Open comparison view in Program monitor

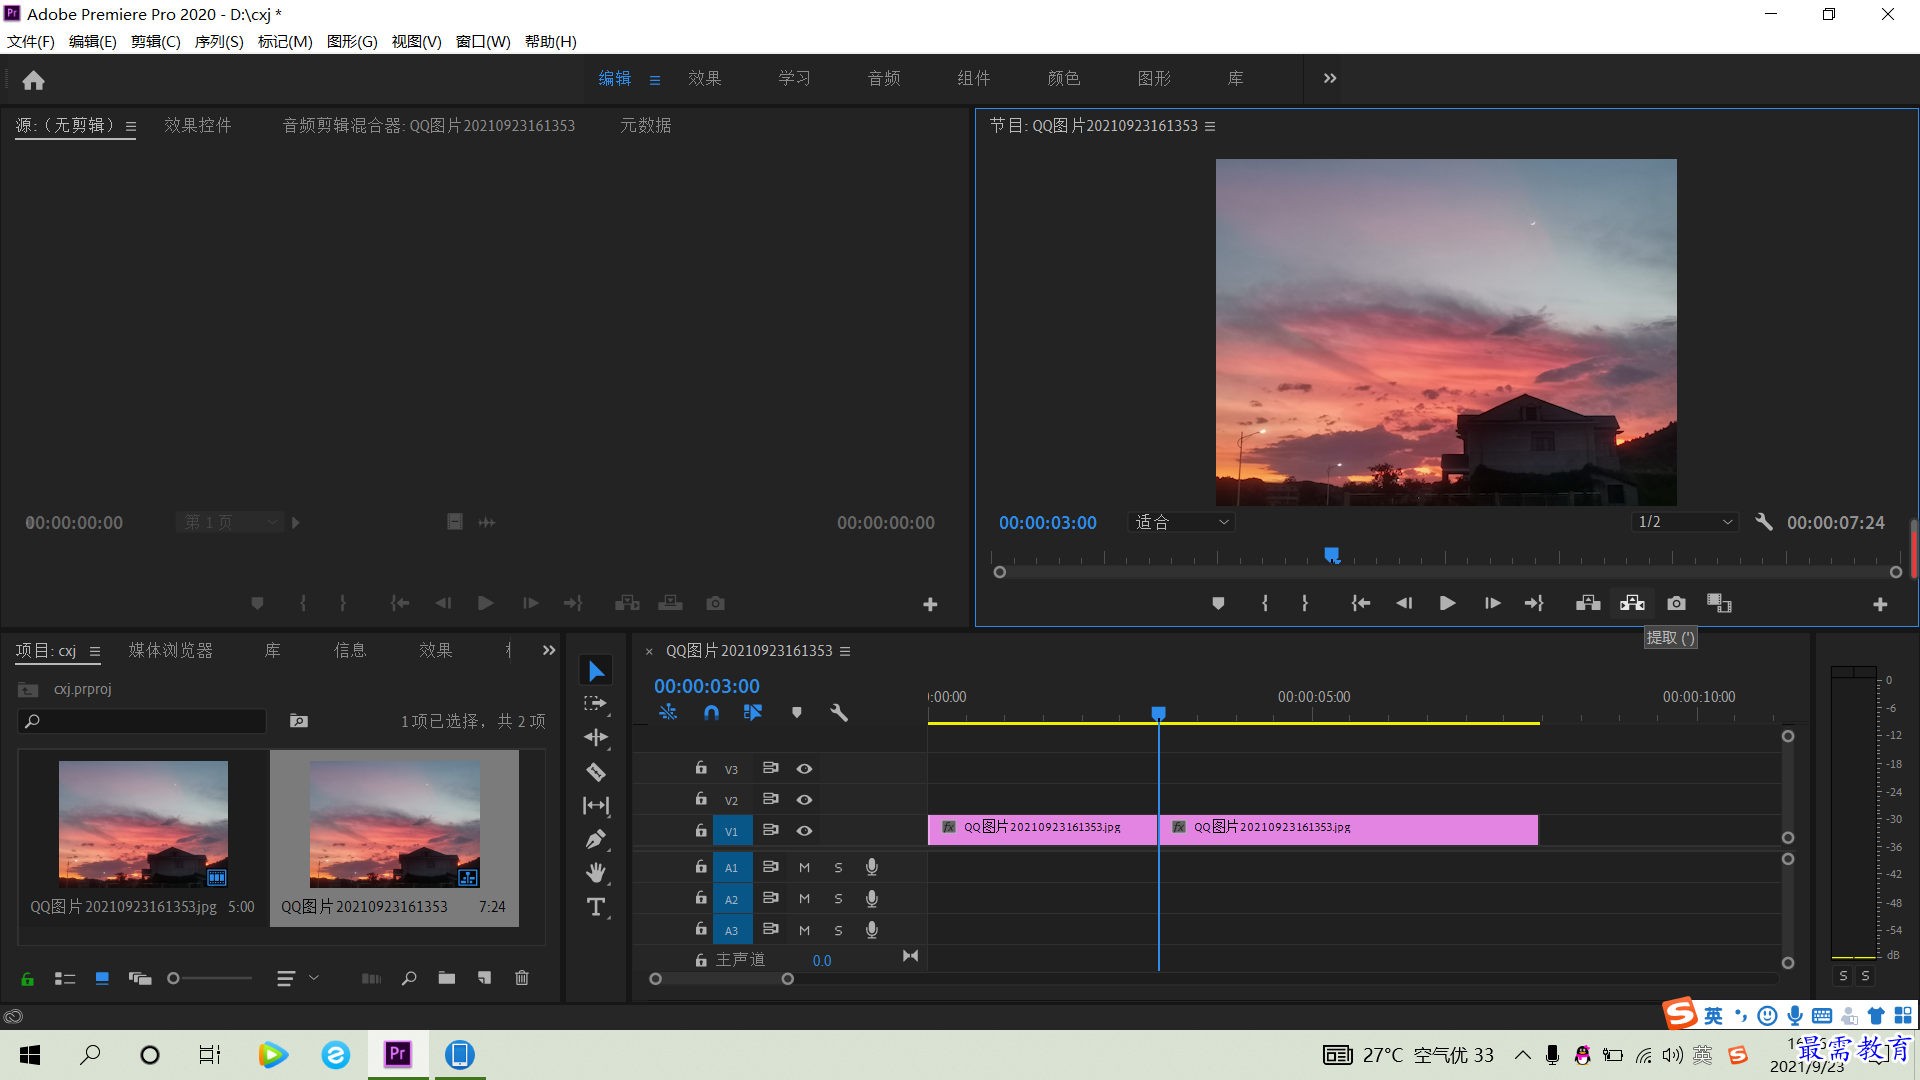pyautogui.click(x=1720, y=603)
